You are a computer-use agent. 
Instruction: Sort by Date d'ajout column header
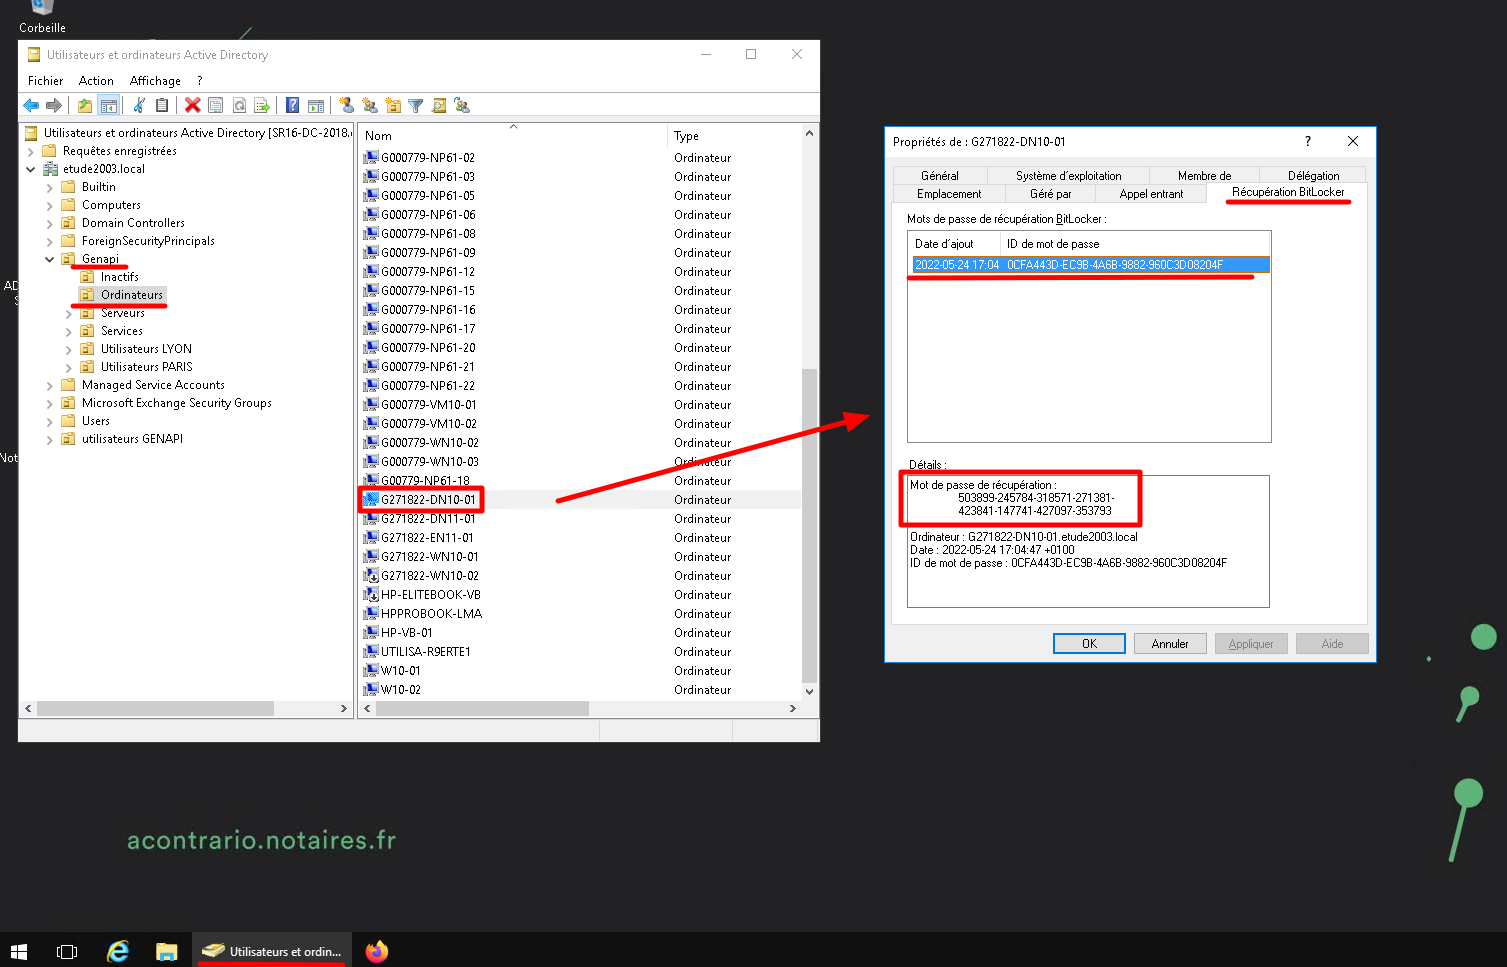point(954,244)
